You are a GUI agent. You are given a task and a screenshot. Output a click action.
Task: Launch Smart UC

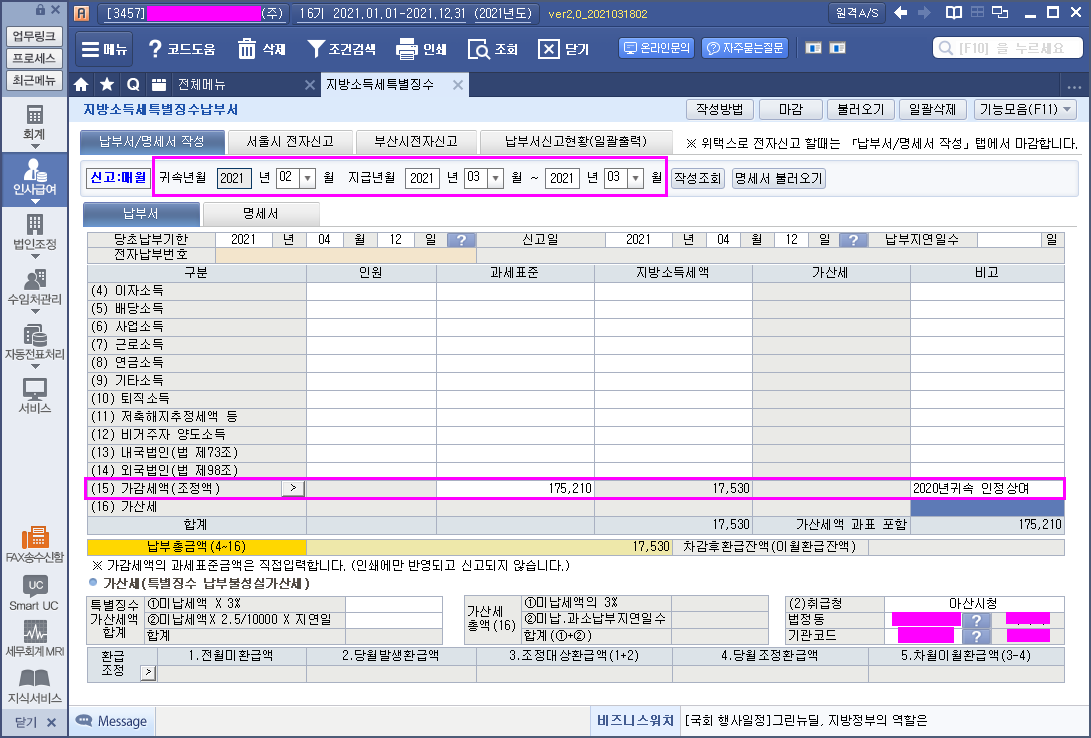pos(34,593)
